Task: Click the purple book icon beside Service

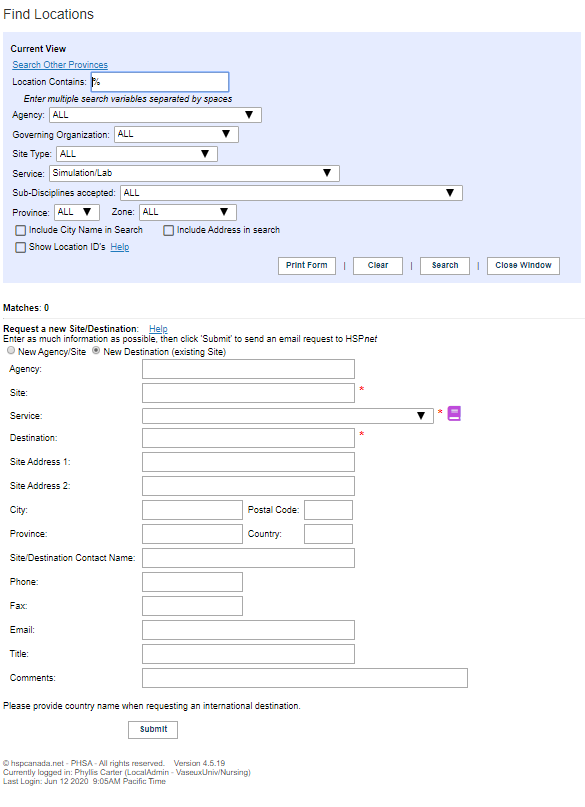Action: click(x=454, y=414)
